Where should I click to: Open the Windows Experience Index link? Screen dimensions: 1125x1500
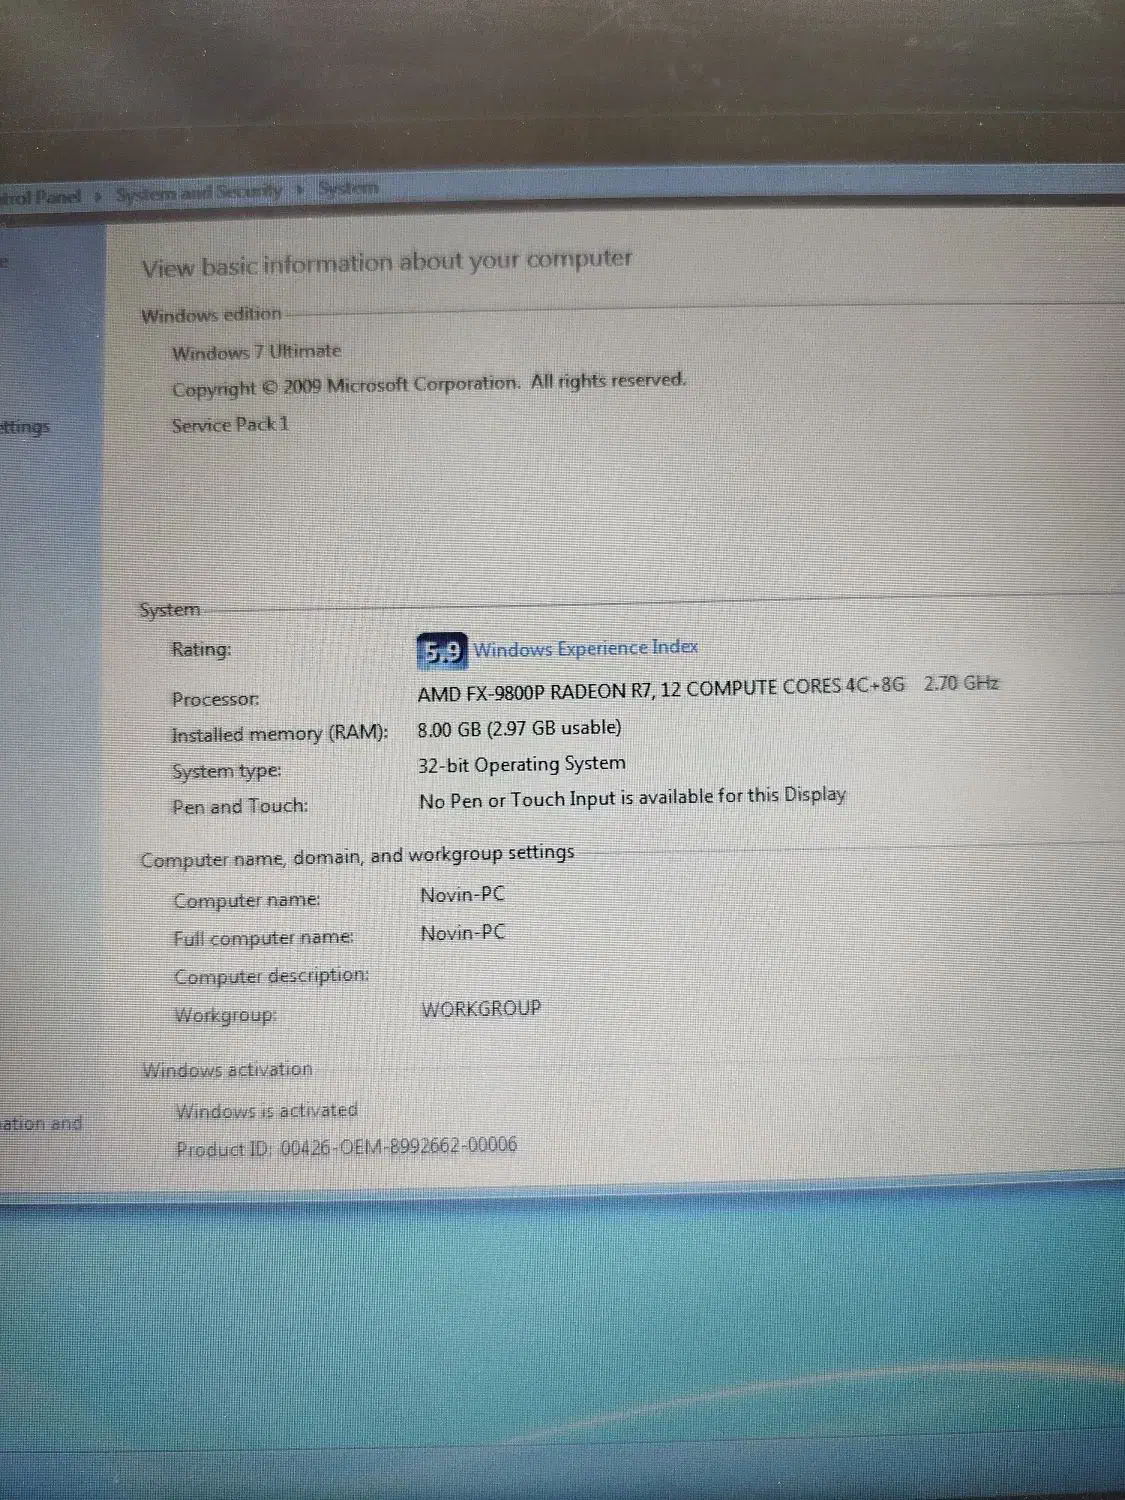(585, 648)
